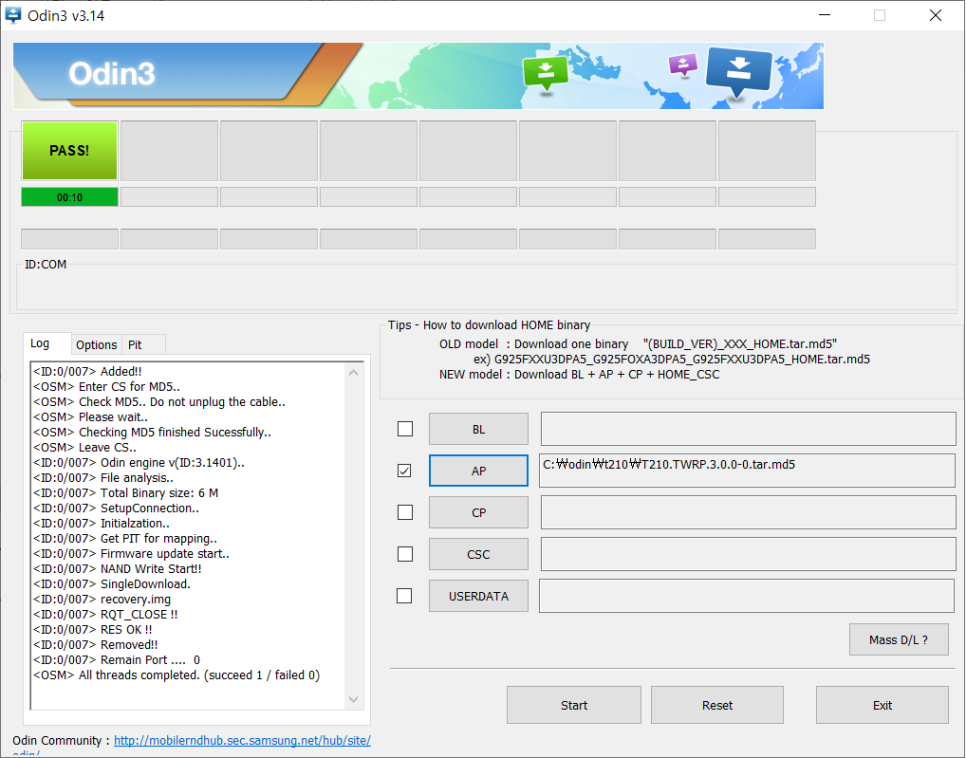966x758 pixels.
Task: Close the Odin3 window
Action: [x=935, y=15]
